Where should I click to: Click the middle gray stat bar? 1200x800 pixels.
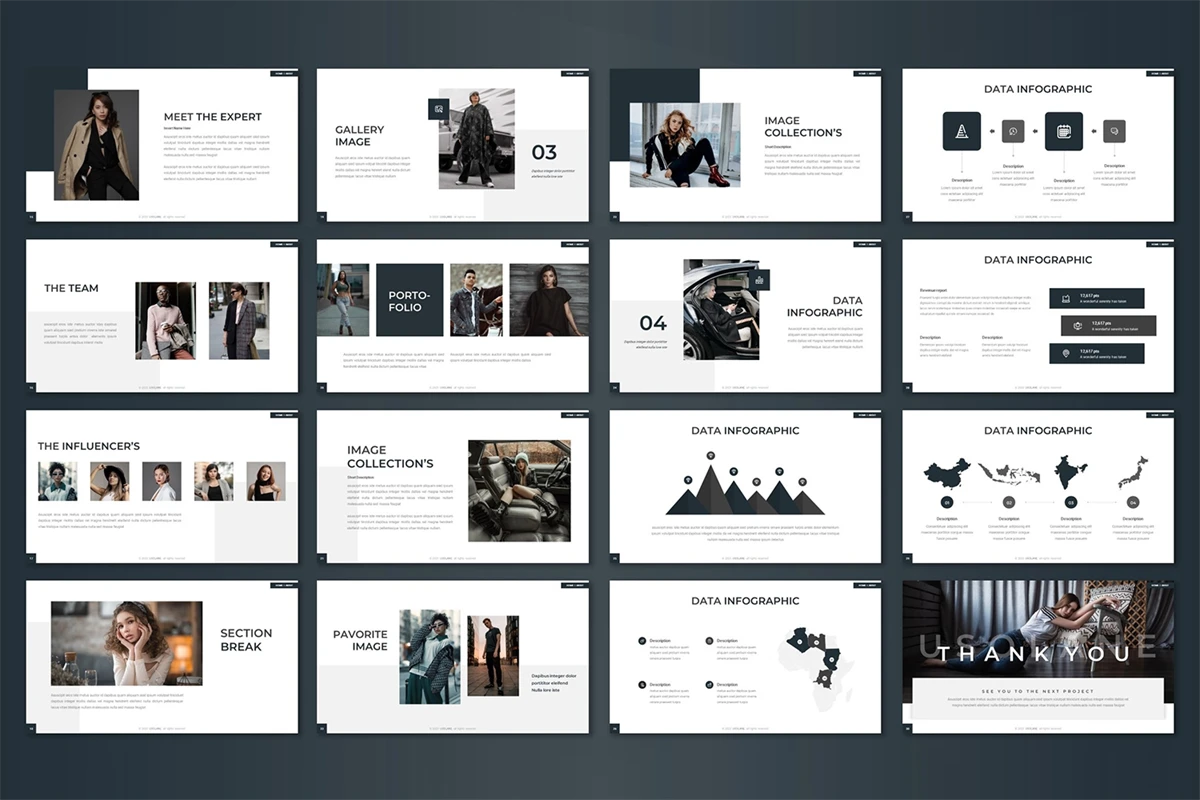coord(1108,326)
